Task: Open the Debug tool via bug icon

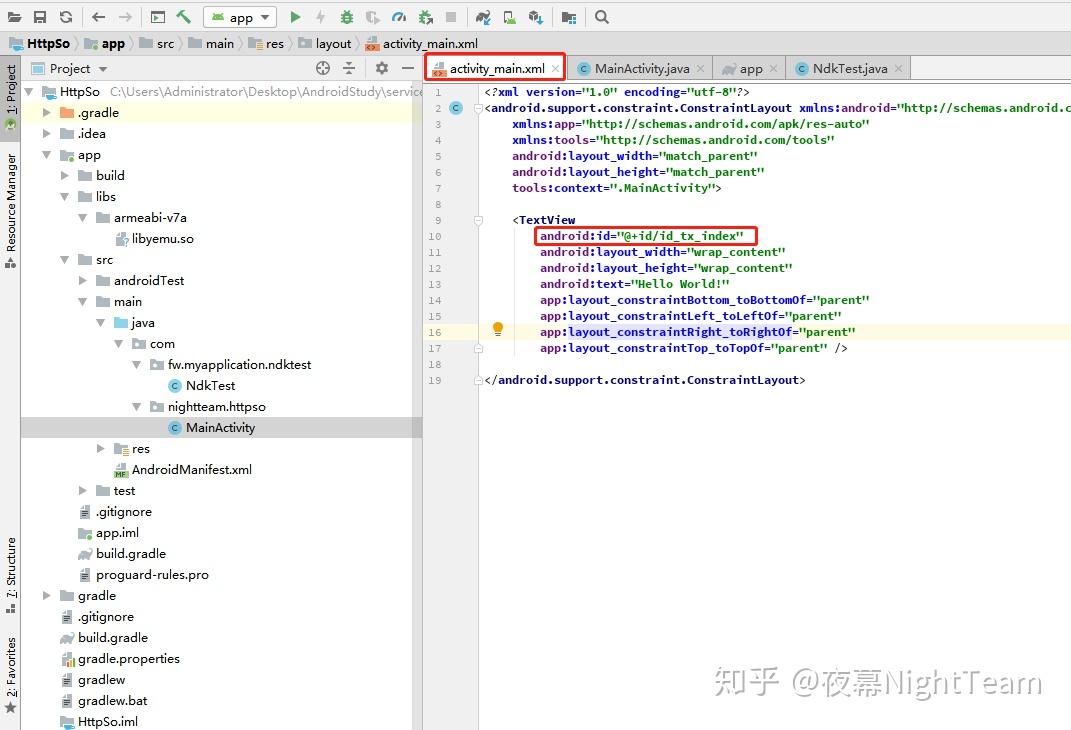Action: click(346, 16)
